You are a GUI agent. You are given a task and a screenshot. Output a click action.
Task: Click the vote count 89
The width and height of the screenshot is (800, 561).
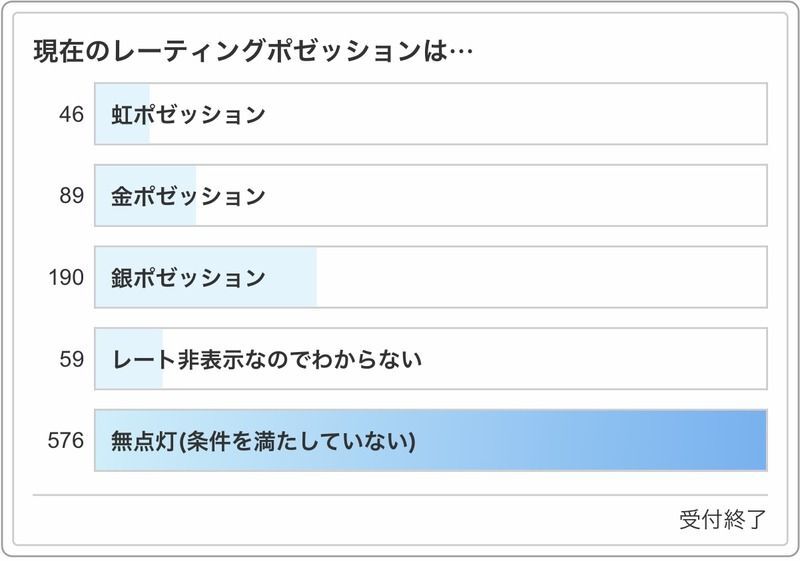71,196
